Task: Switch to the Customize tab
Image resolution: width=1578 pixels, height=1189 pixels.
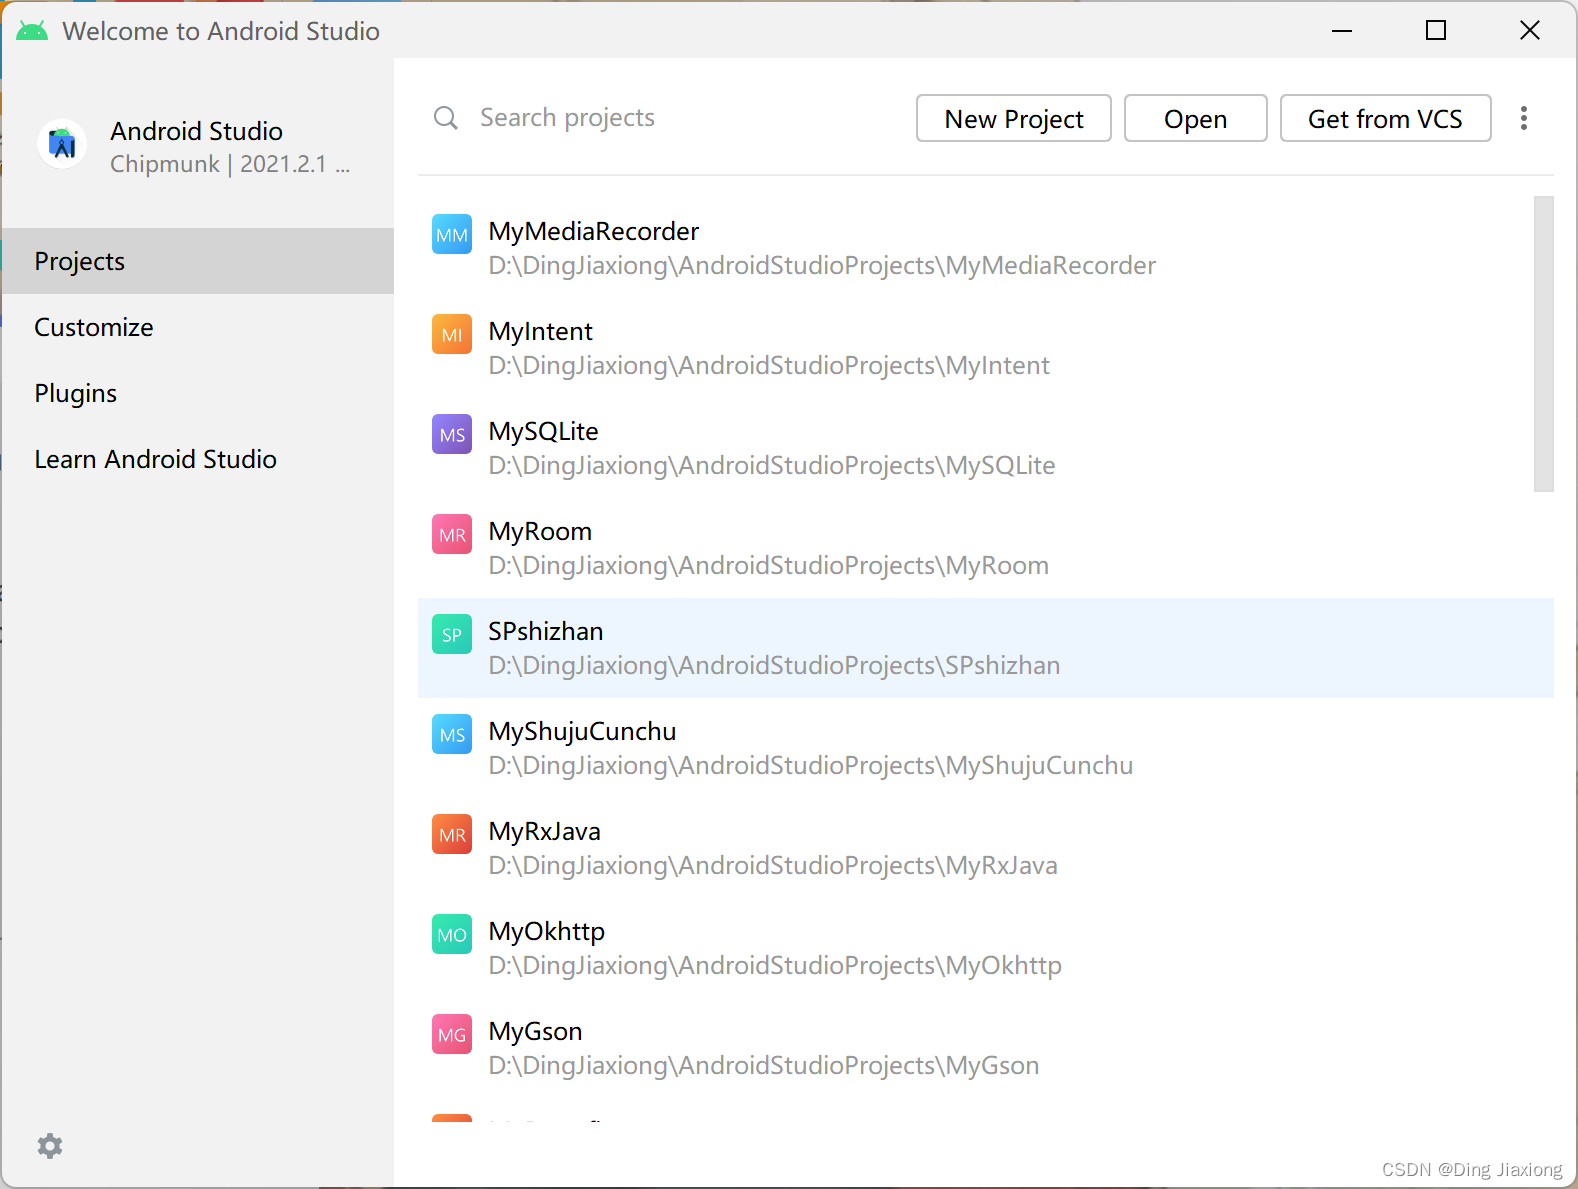Action: pyautogui.click(x=198, y=327)
